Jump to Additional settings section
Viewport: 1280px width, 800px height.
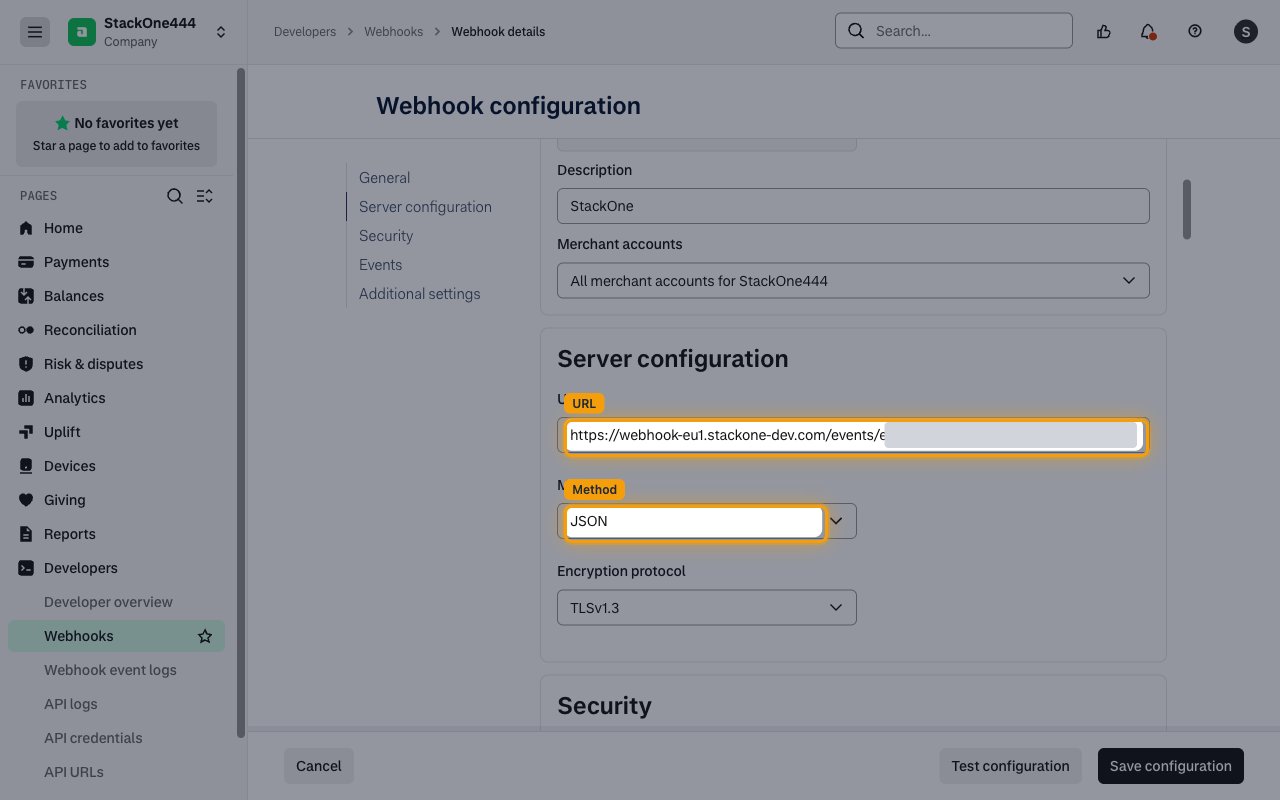420,294
